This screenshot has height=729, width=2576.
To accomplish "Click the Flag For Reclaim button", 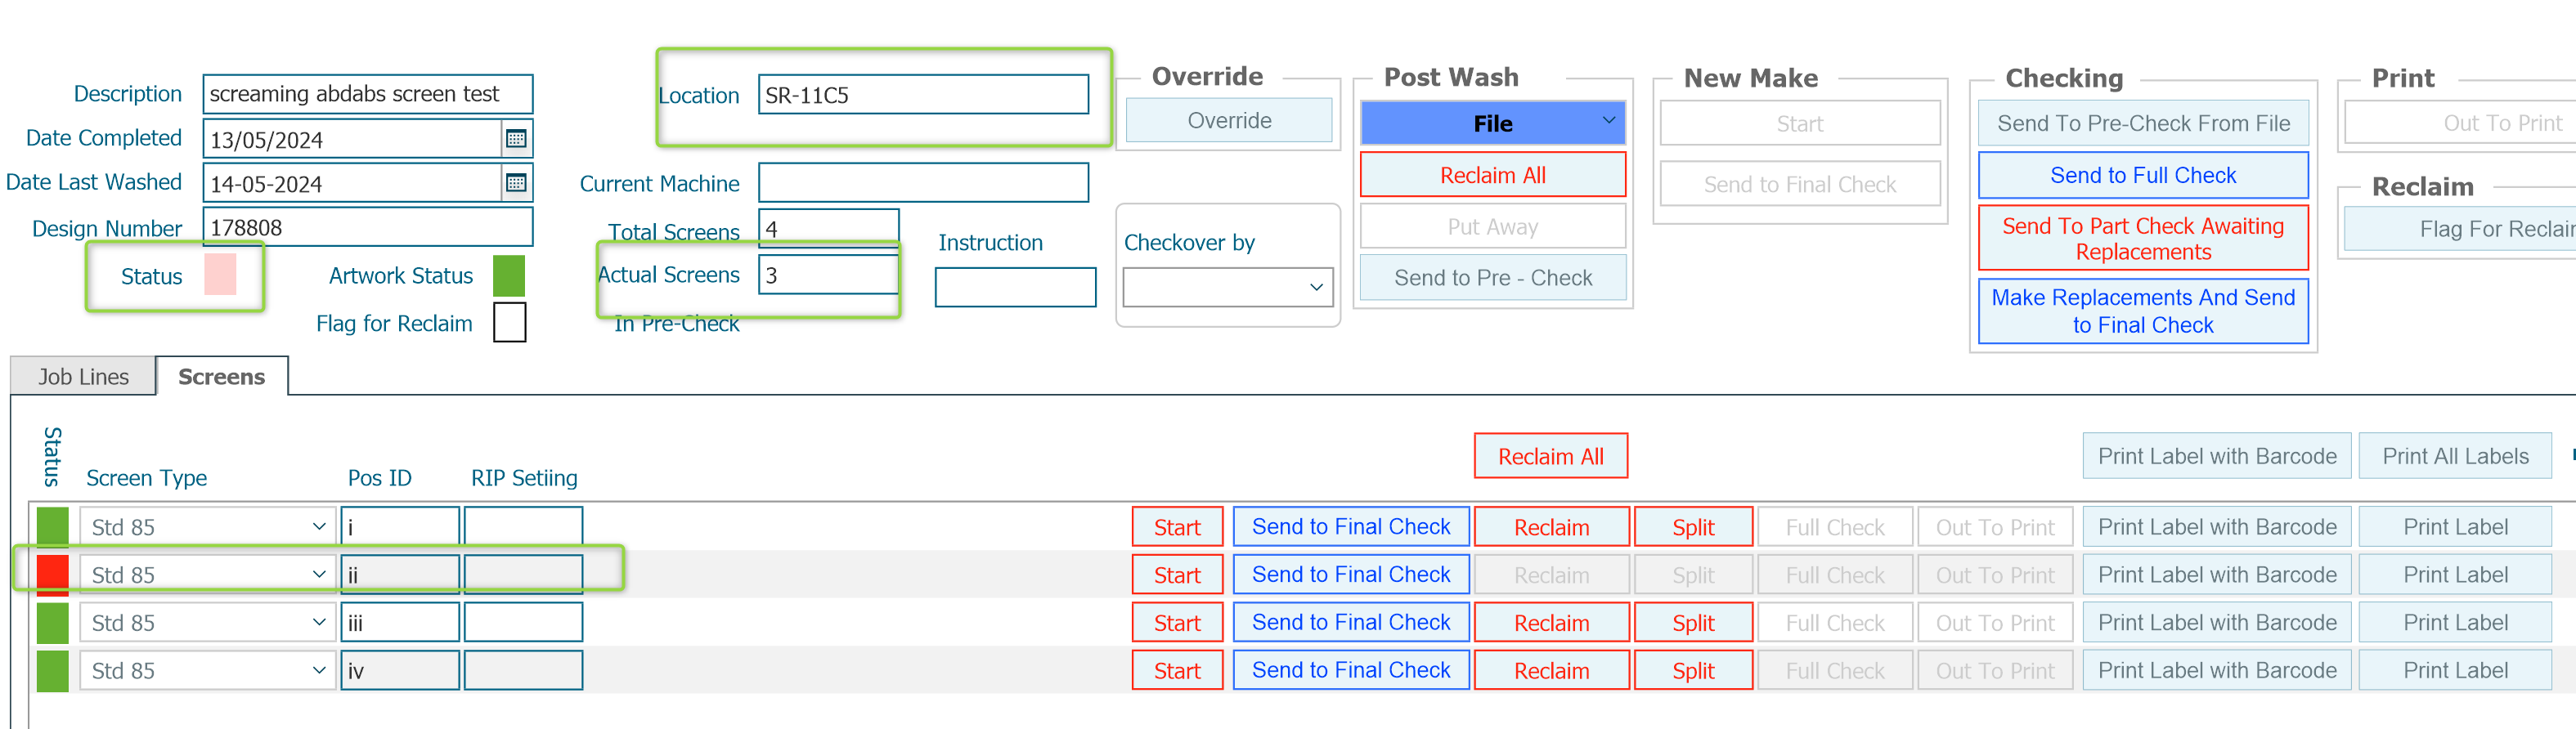I will tap(2460, 229).
